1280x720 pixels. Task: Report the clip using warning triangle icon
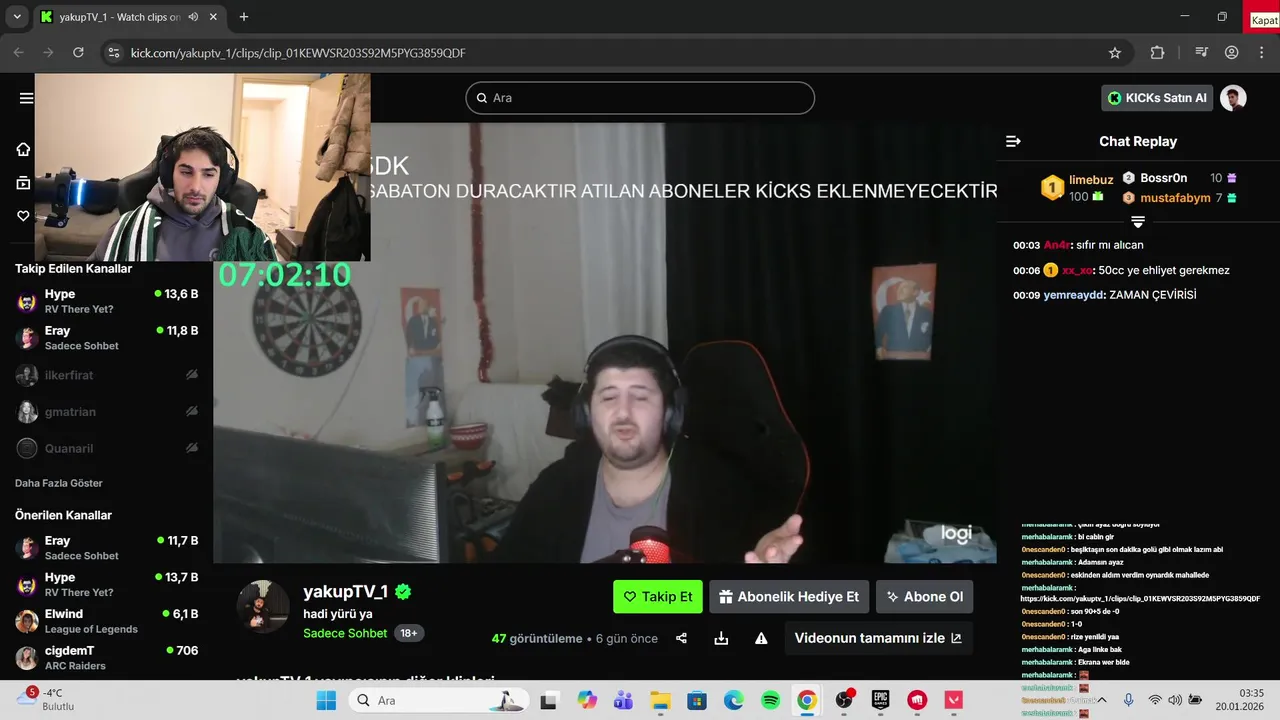pyautogui.click(x=761, y=638)
